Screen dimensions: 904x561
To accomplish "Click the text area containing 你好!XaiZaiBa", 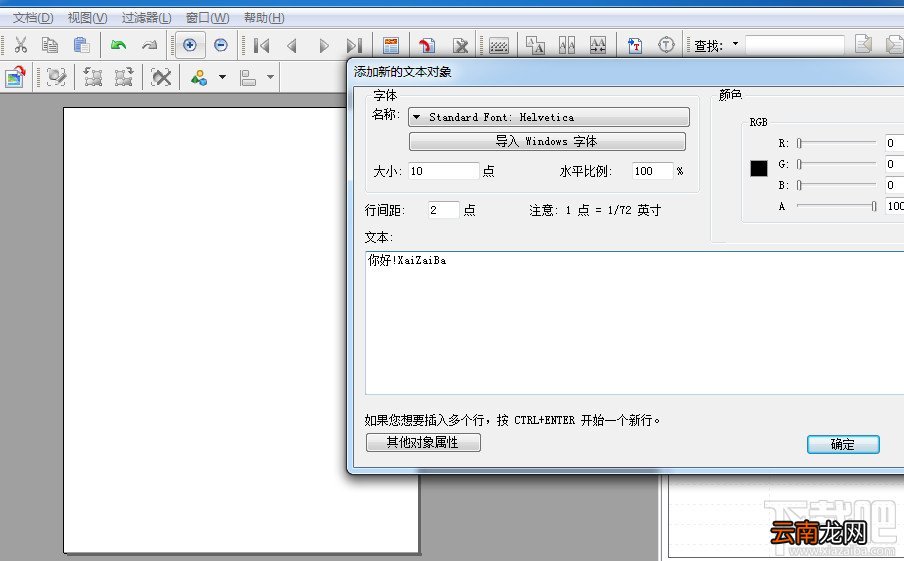I will point(634,323).
